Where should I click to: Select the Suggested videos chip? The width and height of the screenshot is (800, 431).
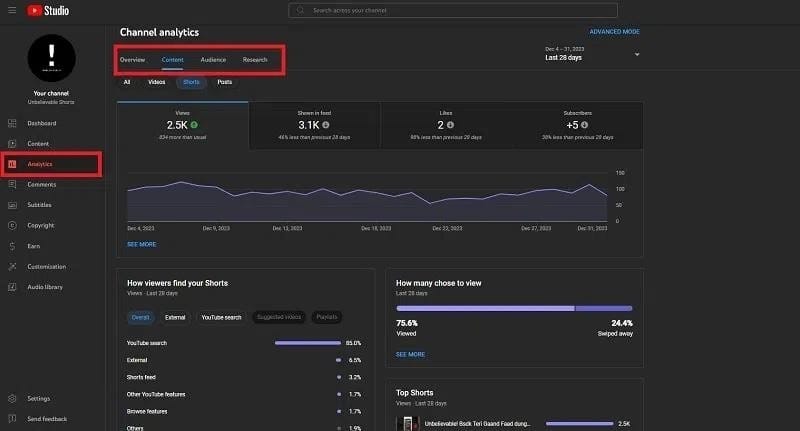click(279, 317)
